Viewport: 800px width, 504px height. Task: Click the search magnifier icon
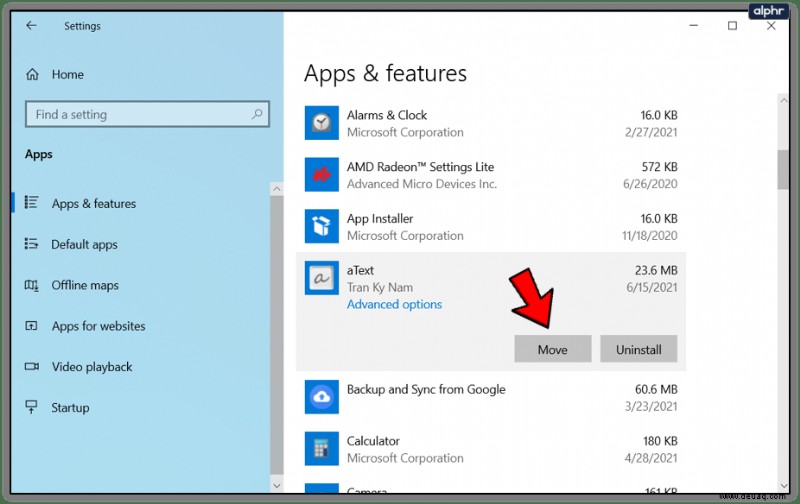click(x=257, y=114)
